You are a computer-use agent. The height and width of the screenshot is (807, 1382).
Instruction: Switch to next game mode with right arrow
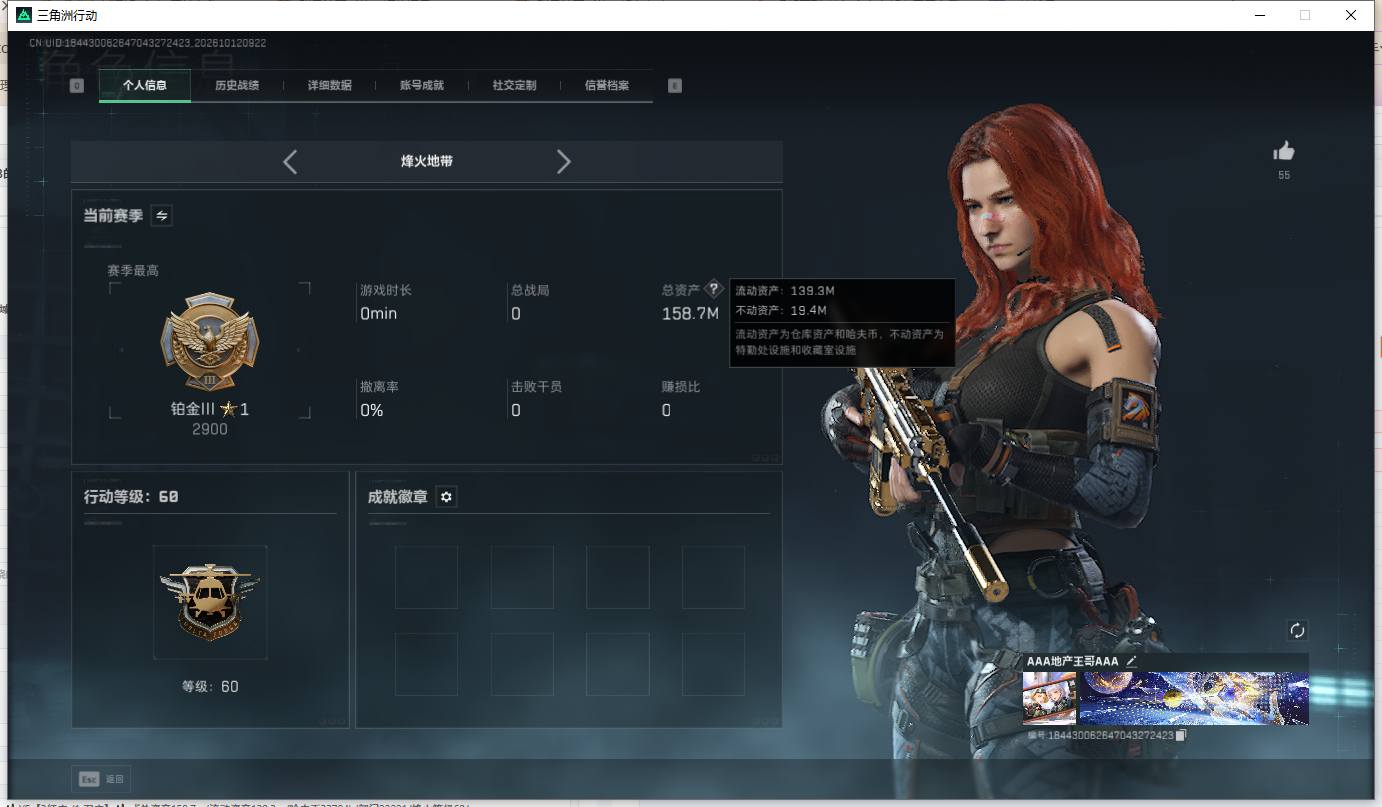(x=564, y=162)
